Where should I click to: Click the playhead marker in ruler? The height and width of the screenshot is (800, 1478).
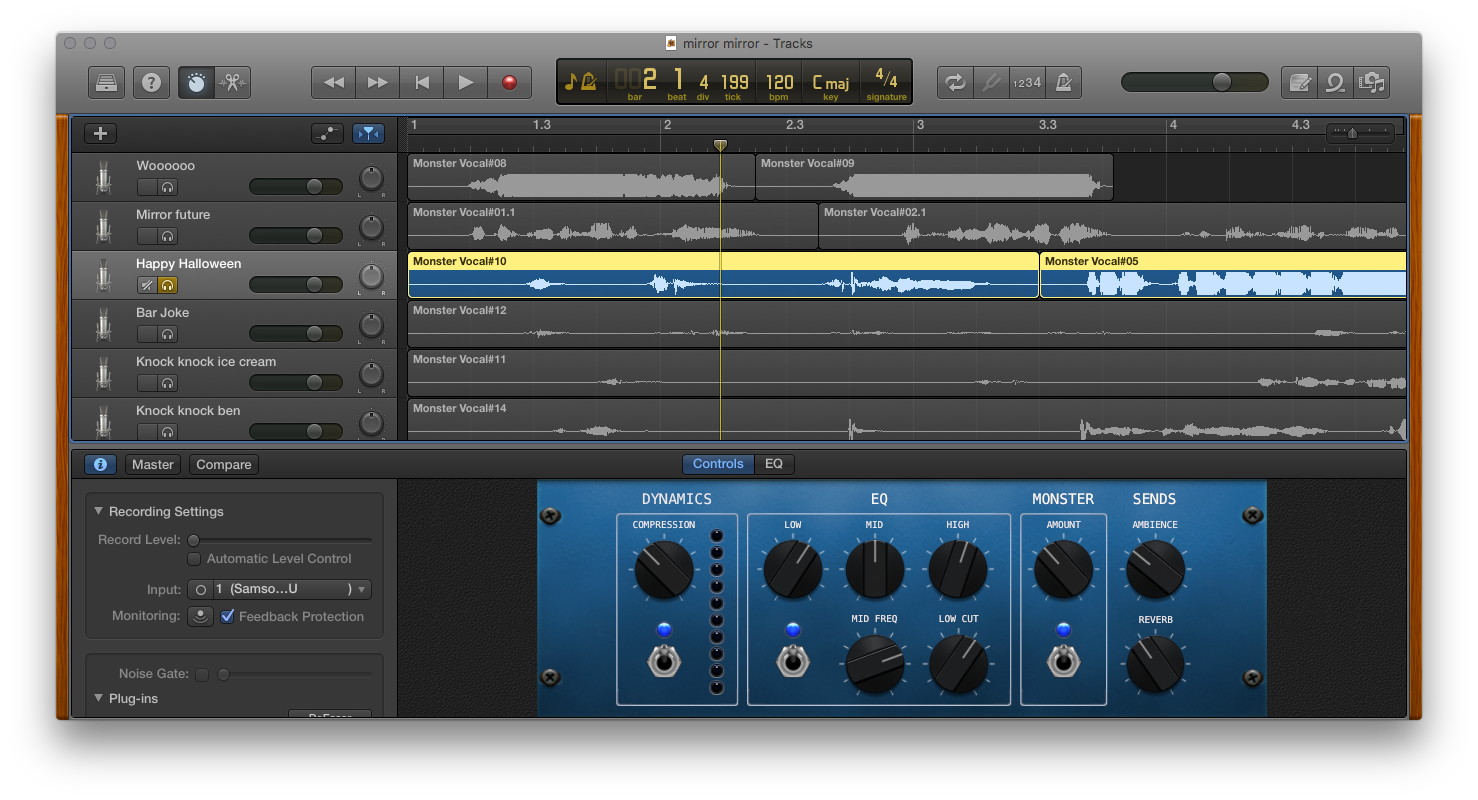(720, 146)
